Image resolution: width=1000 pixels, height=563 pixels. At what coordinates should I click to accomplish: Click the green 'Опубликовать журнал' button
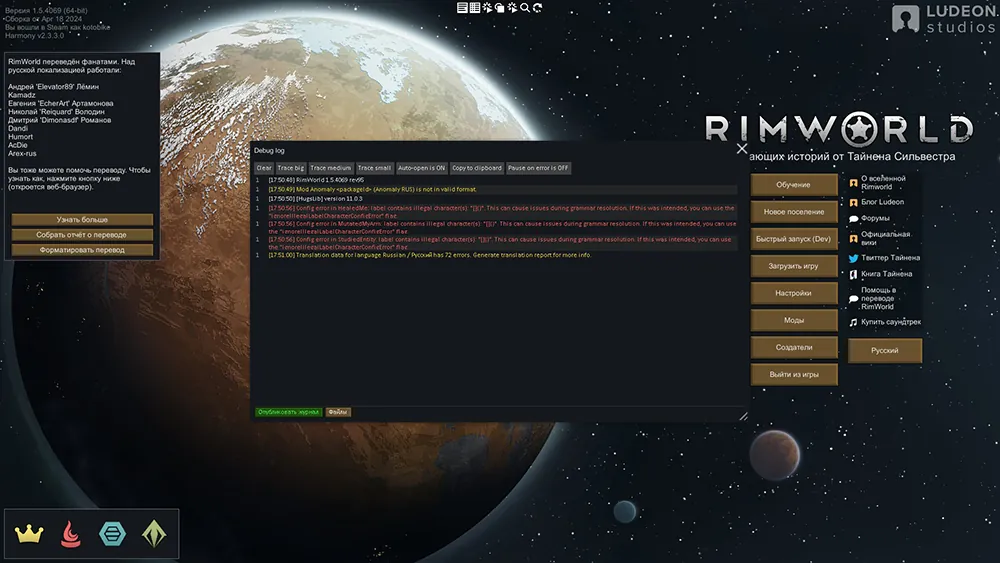click(x=288, y=411)
